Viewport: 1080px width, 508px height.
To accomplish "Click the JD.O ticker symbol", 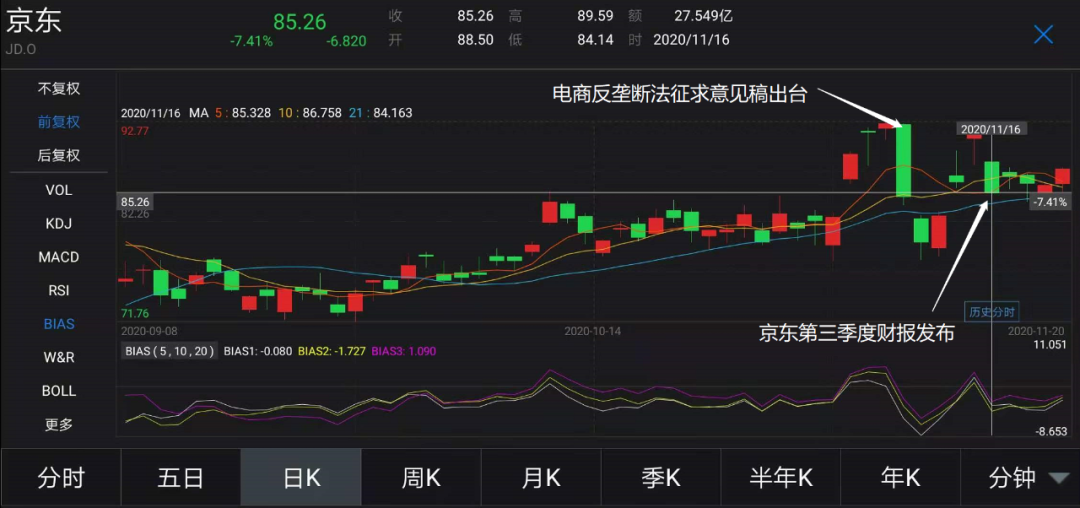I will (x=21, y=49).
